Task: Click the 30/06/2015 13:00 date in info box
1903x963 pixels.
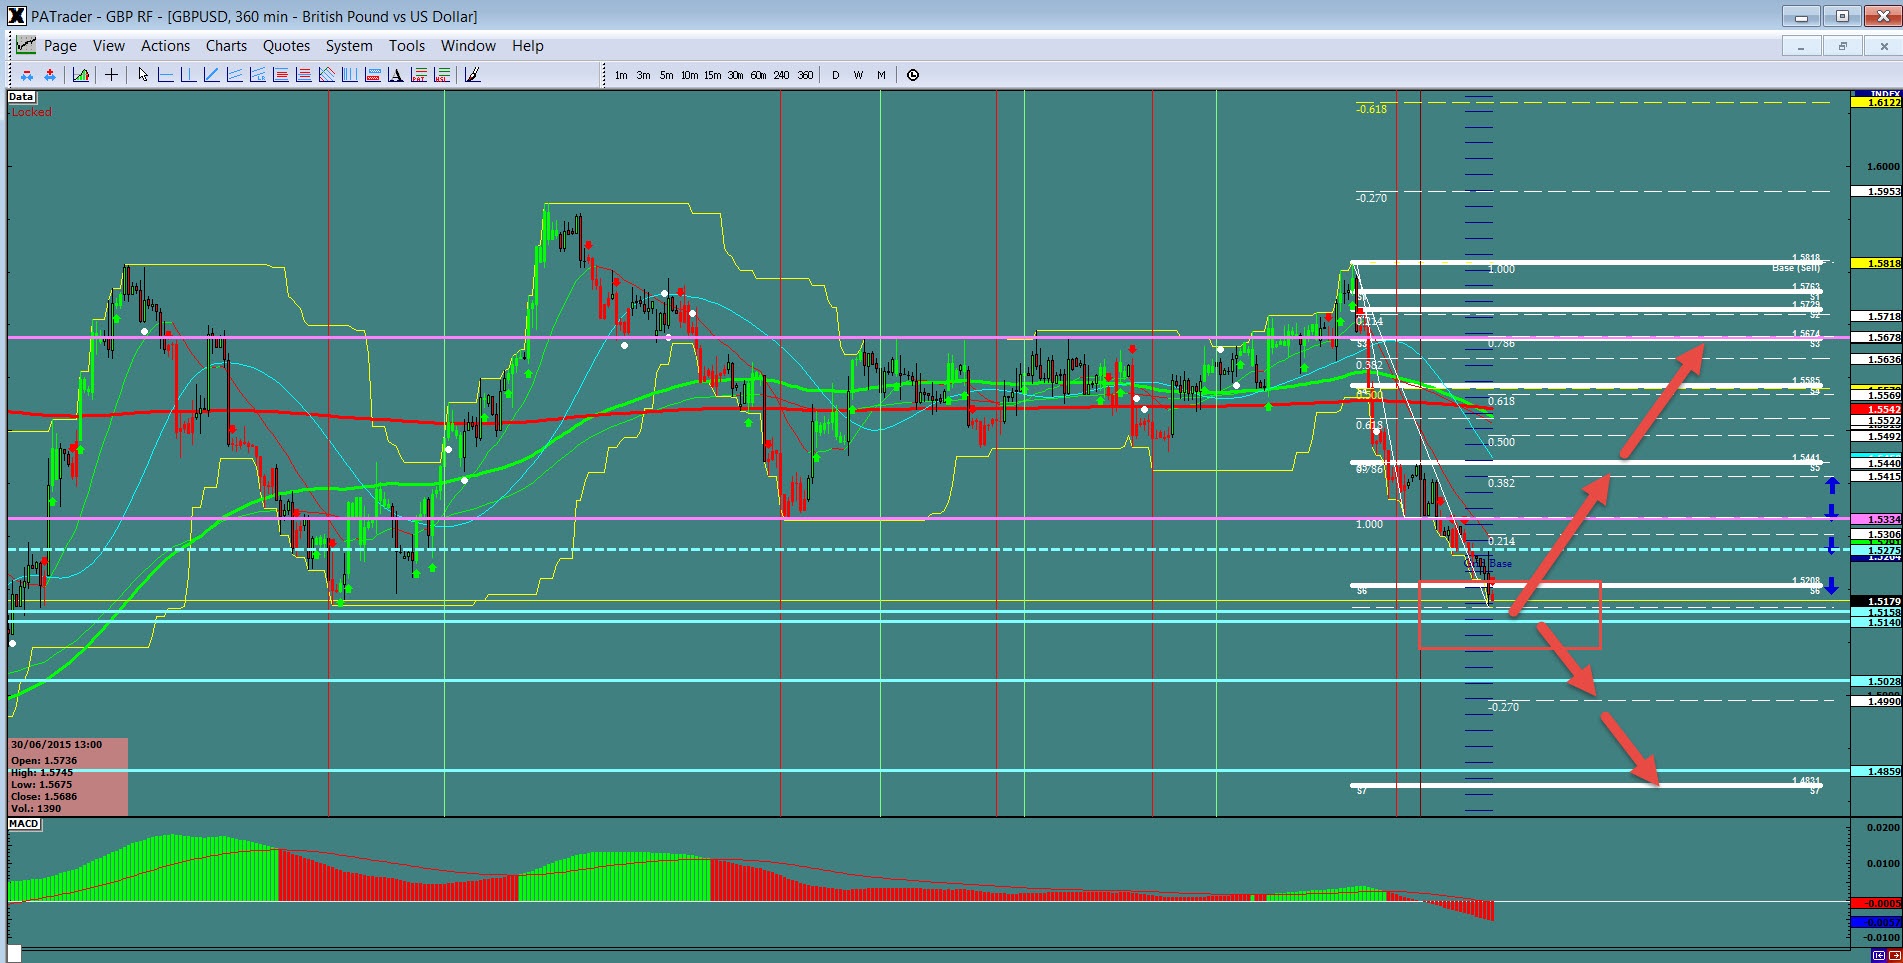Action: pyautogui.click(x=57, y=745)
